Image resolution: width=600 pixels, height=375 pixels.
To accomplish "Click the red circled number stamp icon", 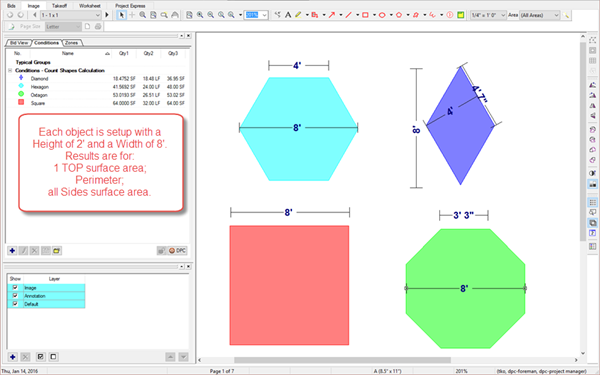I will [450, 15].
